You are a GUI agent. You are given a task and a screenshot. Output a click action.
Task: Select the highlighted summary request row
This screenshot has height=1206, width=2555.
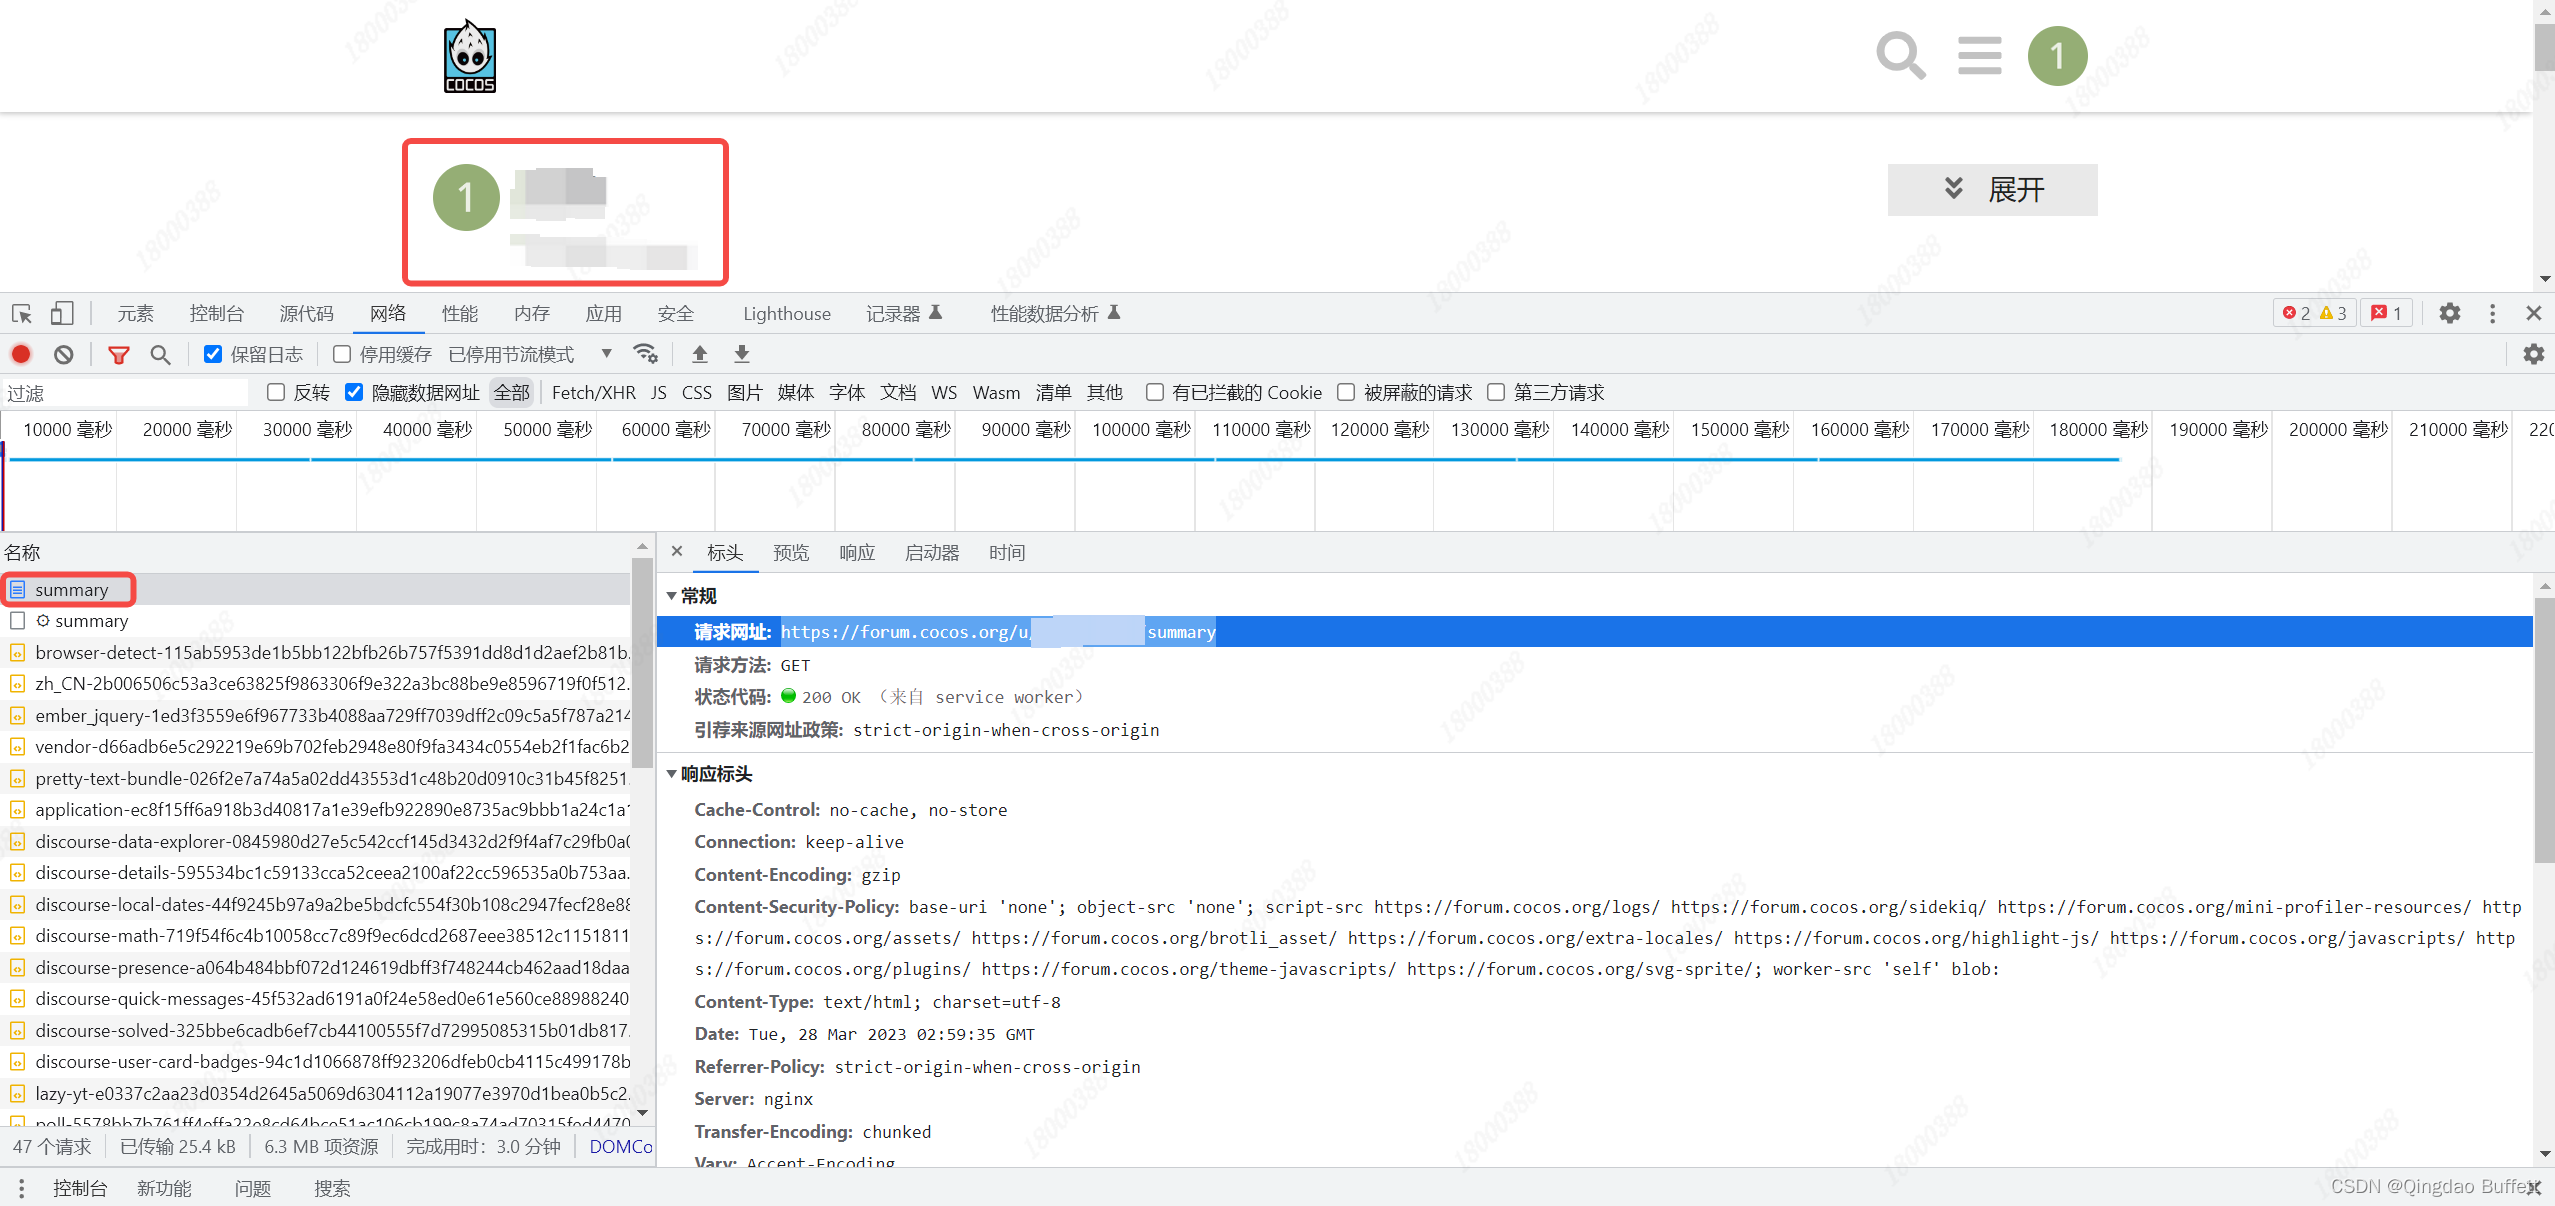pyautogui.click(x=316, y=590)
